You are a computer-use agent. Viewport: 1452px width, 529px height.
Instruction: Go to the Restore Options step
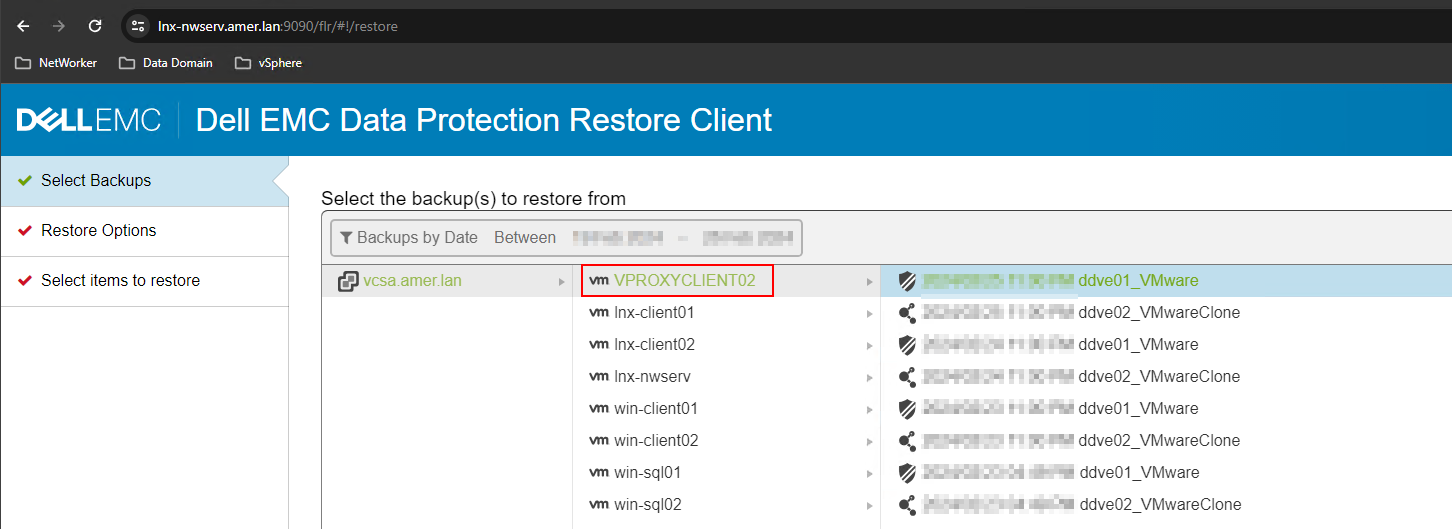[x=99, y=231]
